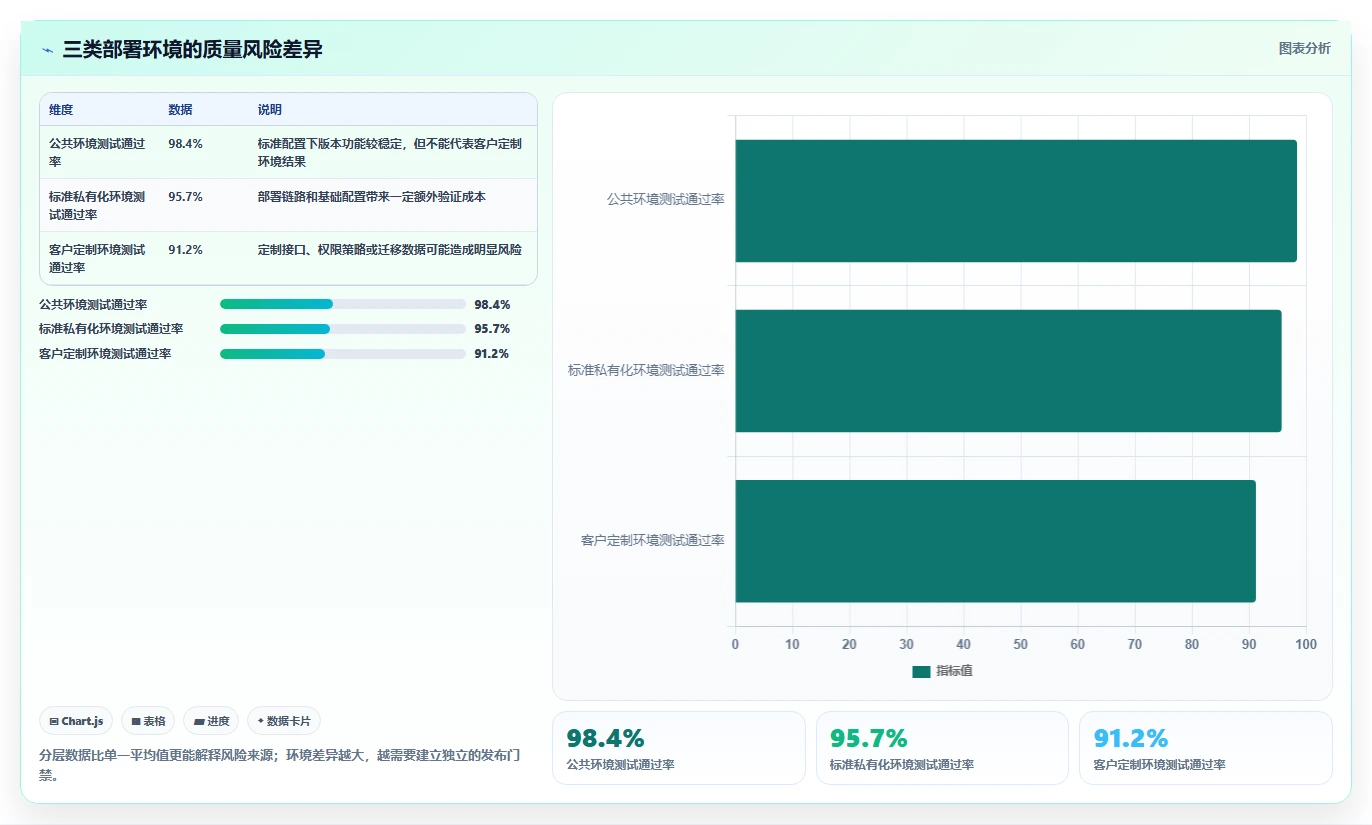Click the 91.2% table cell

click(186, 250)
